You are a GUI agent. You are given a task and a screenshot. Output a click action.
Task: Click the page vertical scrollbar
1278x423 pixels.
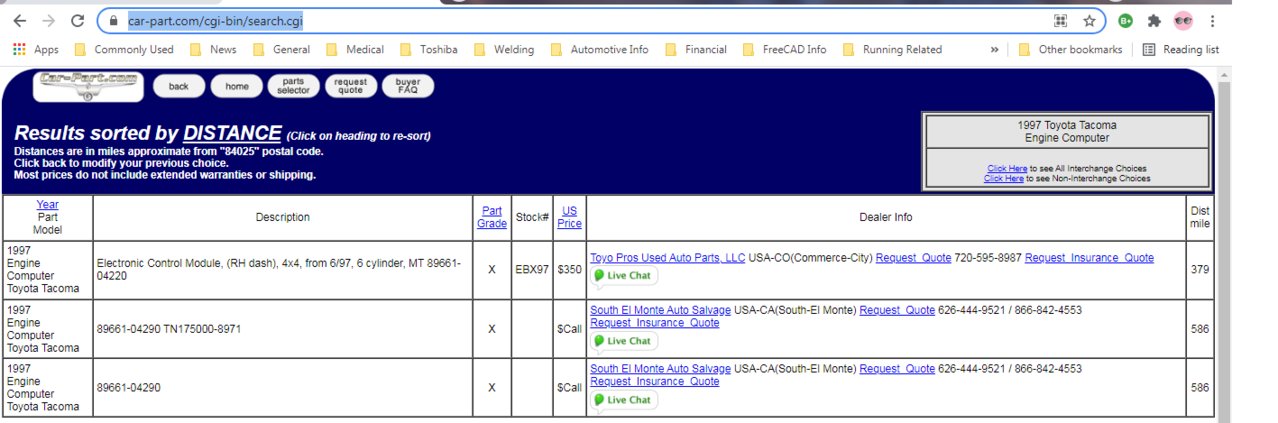(x=1225, y=245)
